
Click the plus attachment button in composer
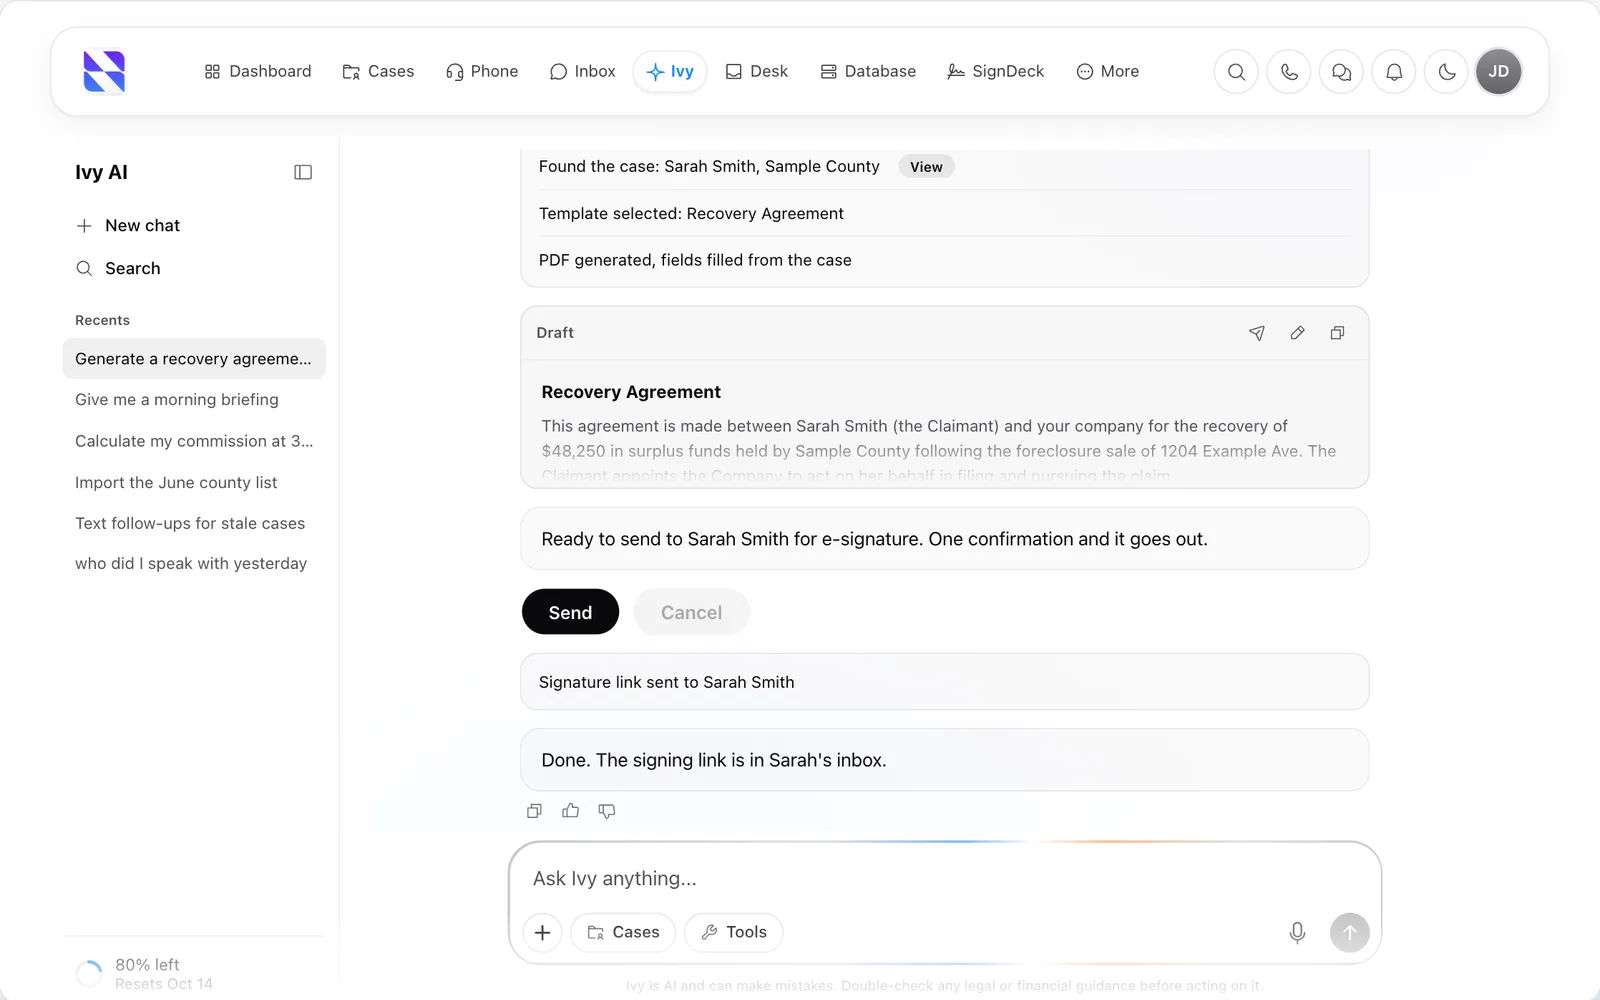tap(542, 932)
